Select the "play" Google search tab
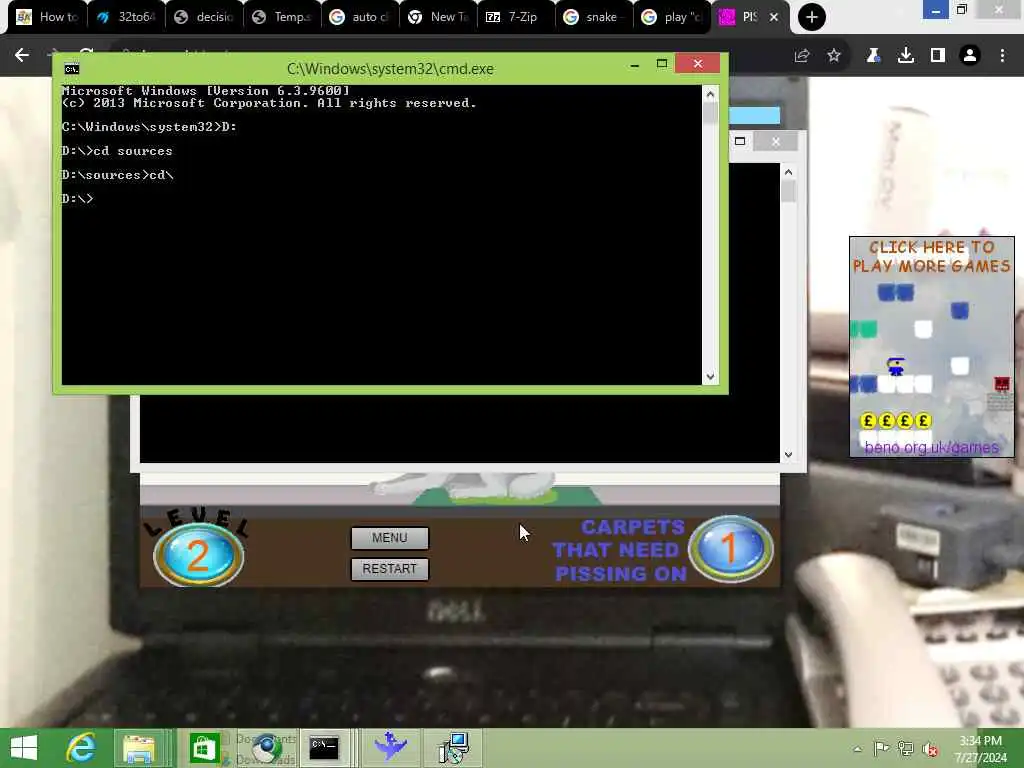 [x=672, y=17]
